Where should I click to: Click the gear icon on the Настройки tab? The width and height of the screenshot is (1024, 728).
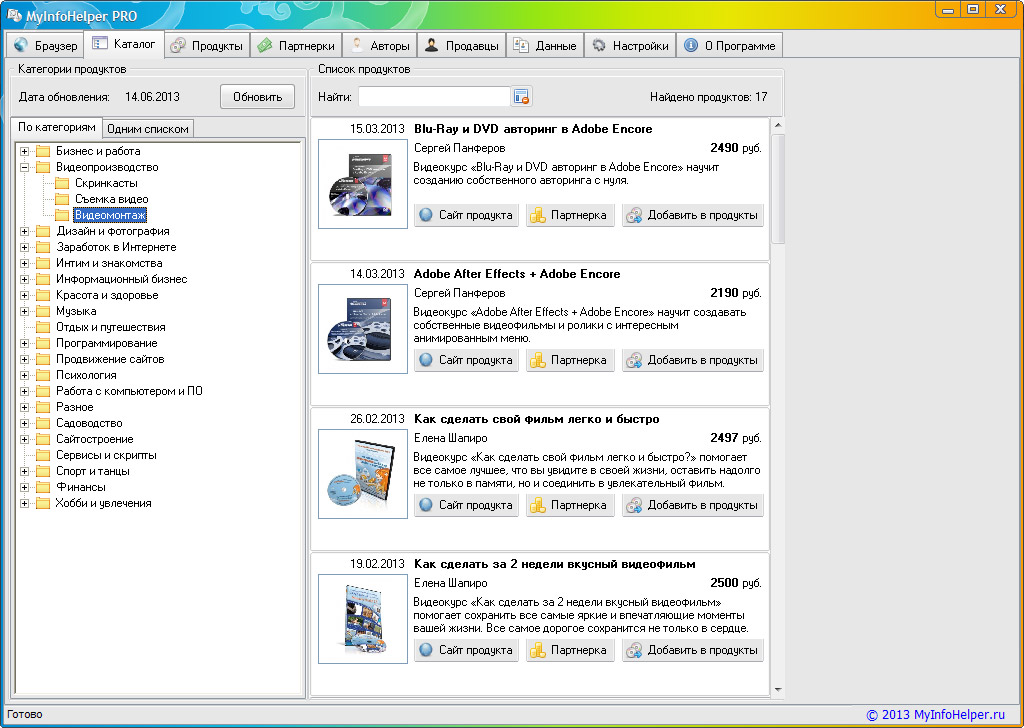599,46
